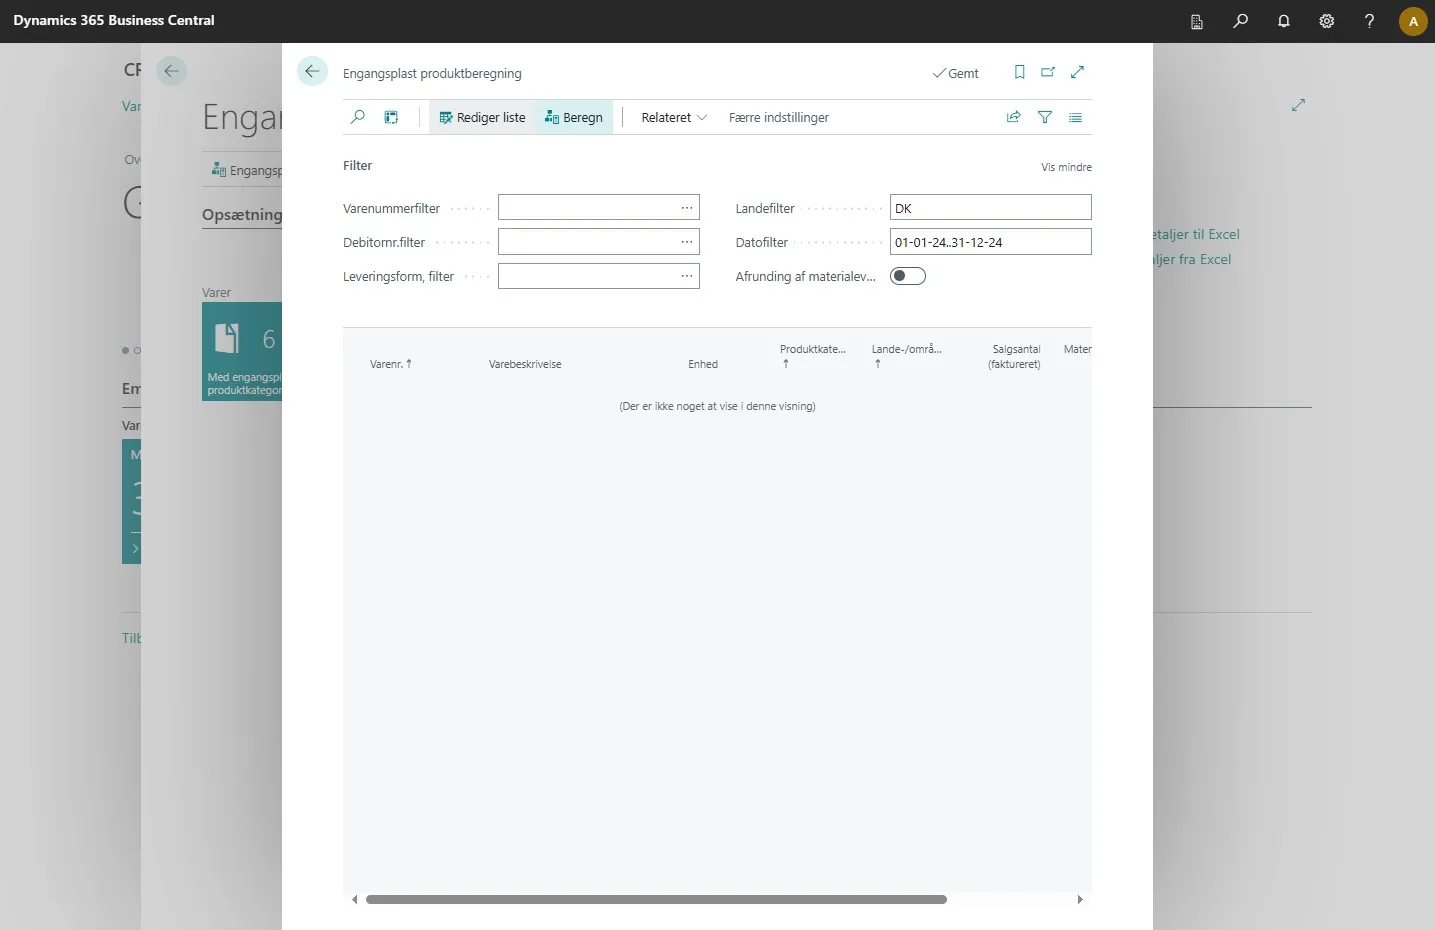
Task: Click the Datofilter field
Action: click(x=990, y=242)
